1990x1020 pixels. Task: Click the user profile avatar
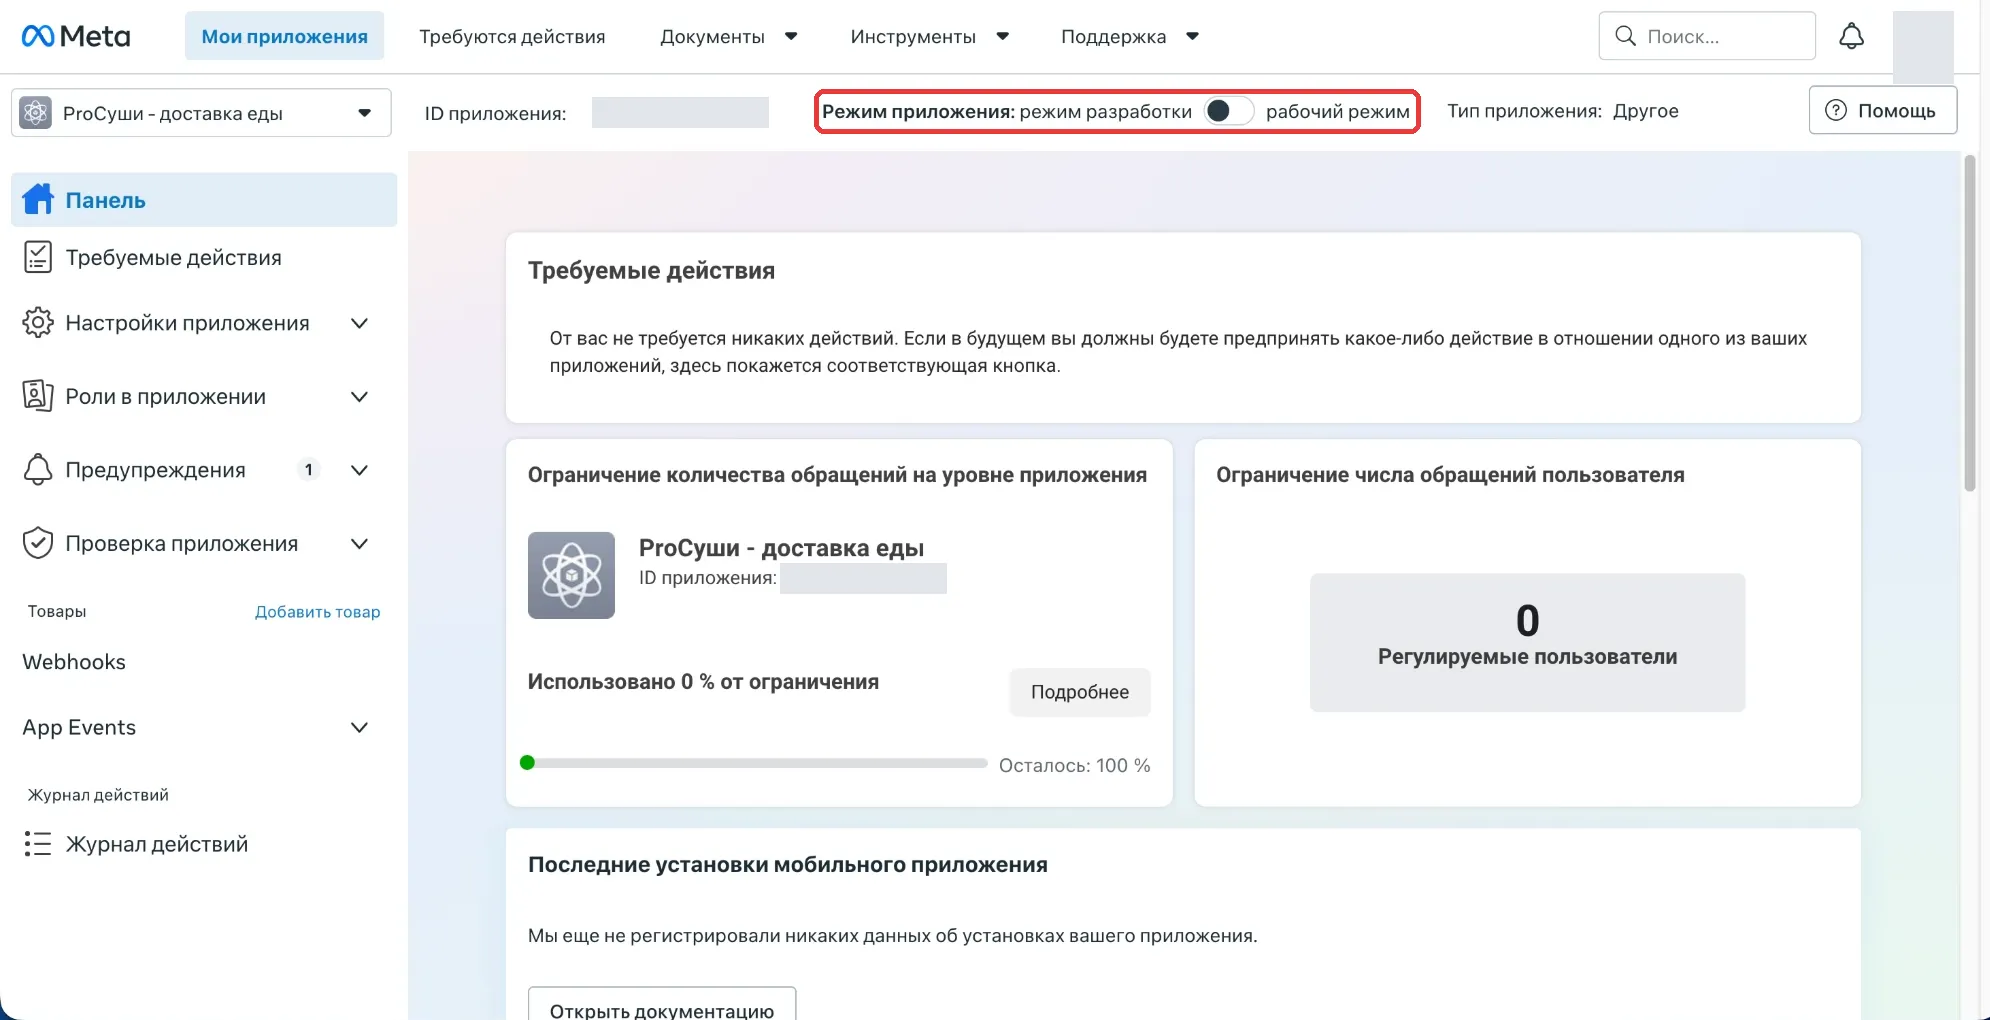click(1922, 46)
